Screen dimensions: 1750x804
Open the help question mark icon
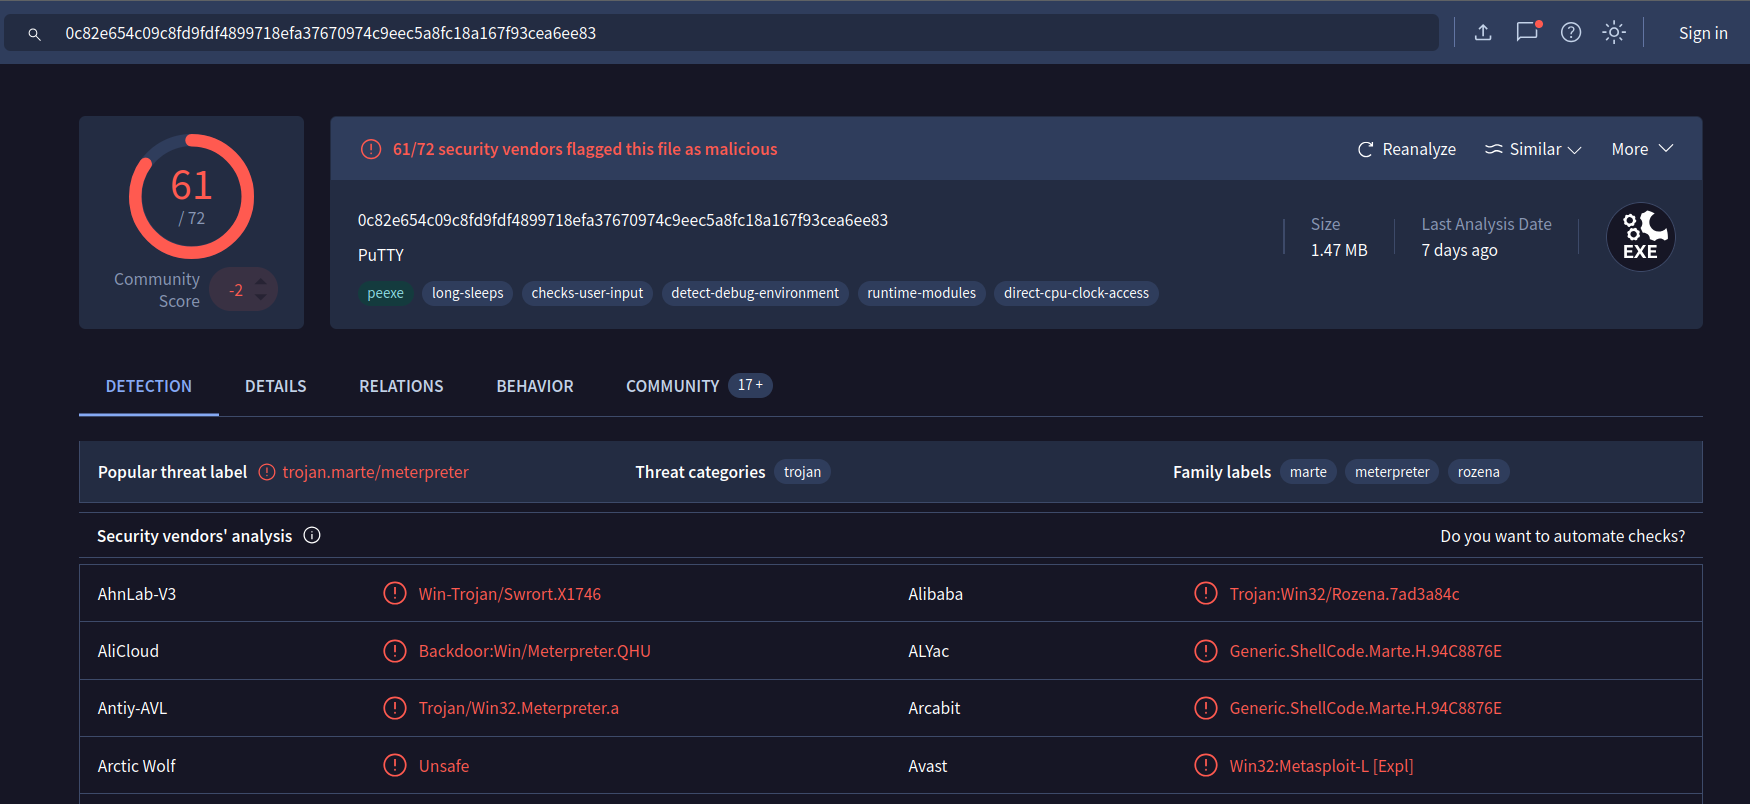pyautogui.click(x=1571, y=33)
